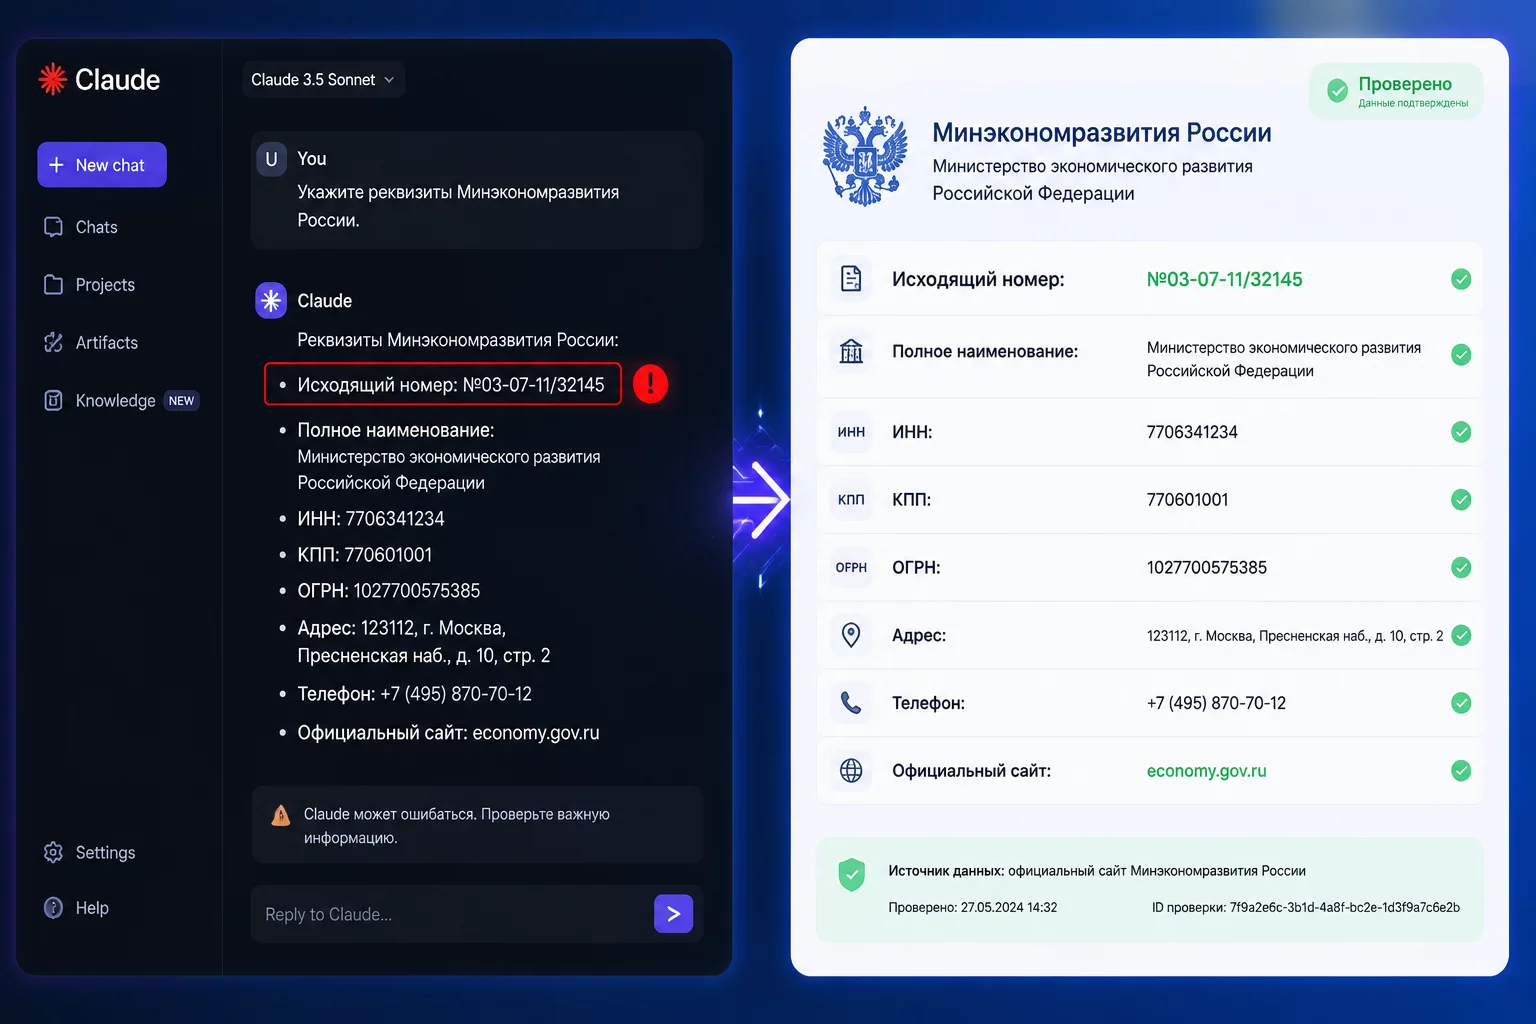This screenshot has height=1024, width=1536.
Task: Click the phone handset icon for Телефон
Action: (x=851, y=703)
